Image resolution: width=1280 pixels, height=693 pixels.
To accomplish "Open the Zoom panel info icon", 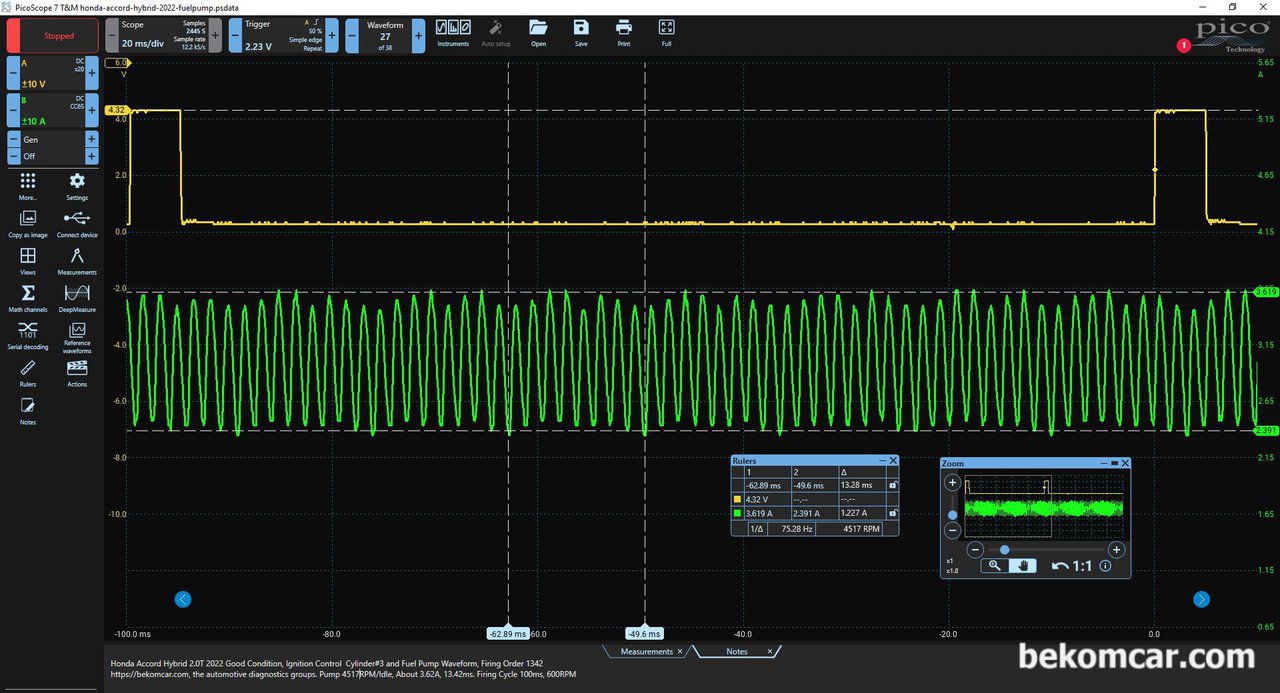I will coord(1105,566).
